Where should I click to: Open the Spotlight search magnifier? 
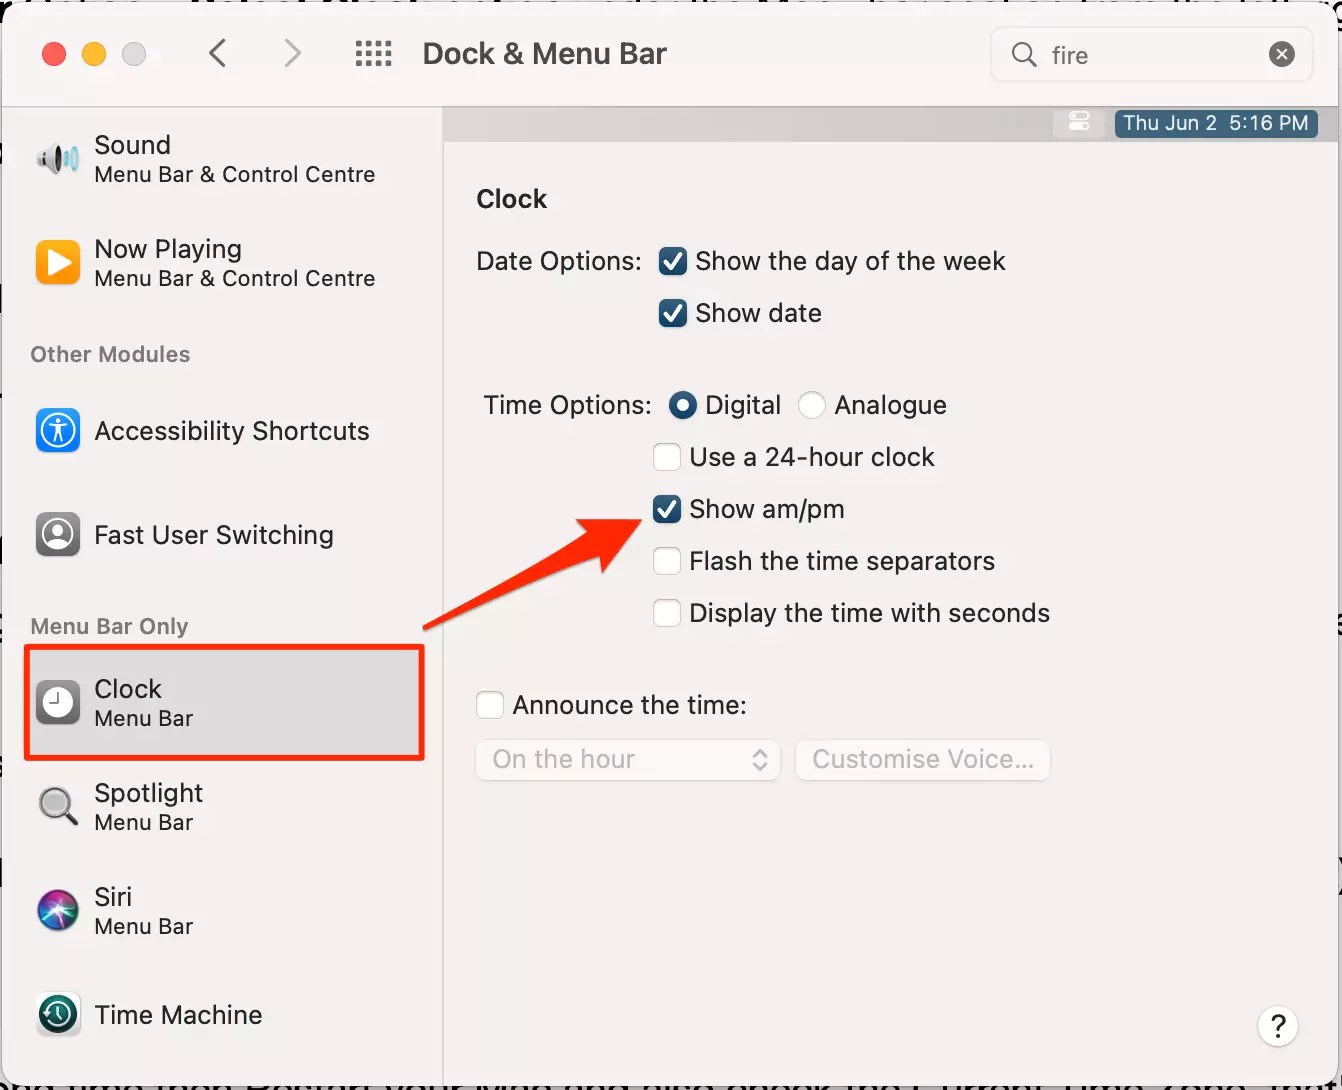pyautogui.click(x=1023, y=55)
